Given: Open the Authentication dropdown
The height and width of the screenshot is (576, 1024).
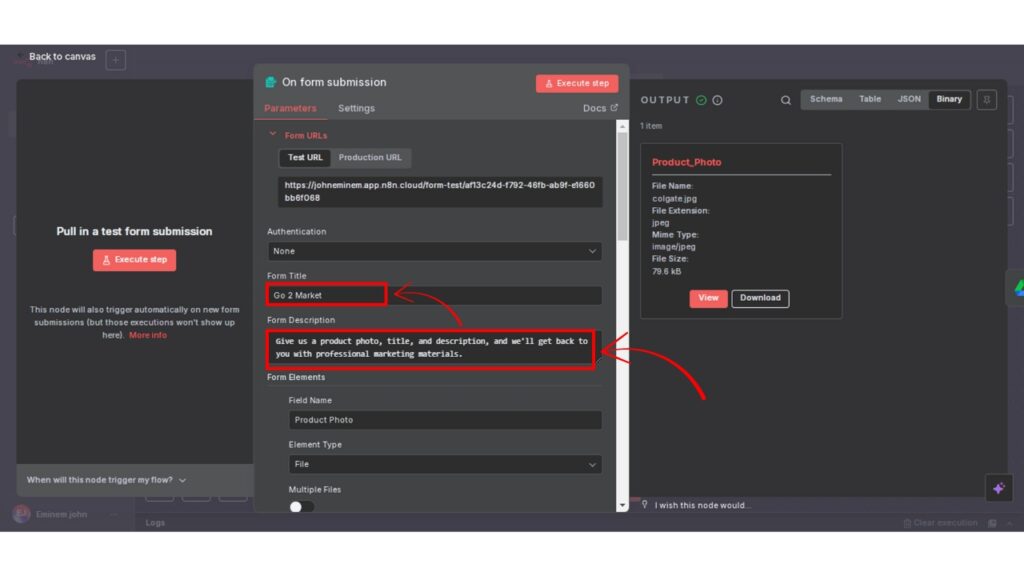Looking at the screenshot, I should 434,251.
